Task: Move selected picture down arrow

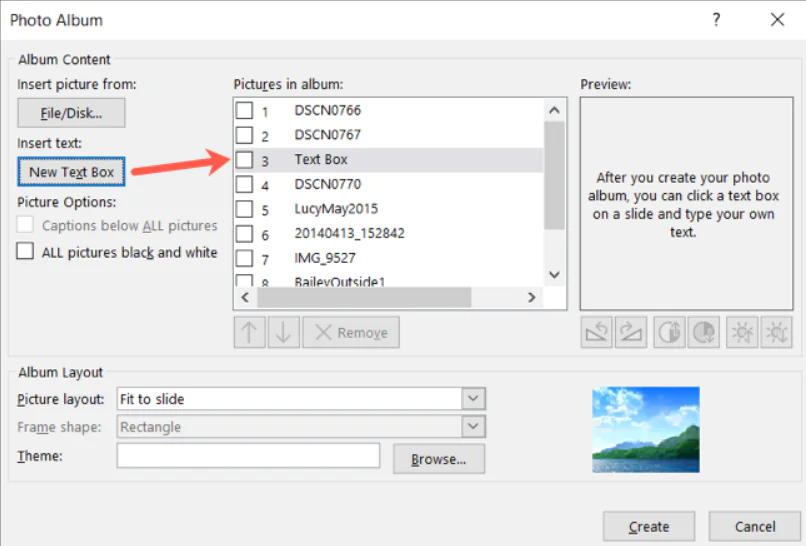Action: pos(284,333)
